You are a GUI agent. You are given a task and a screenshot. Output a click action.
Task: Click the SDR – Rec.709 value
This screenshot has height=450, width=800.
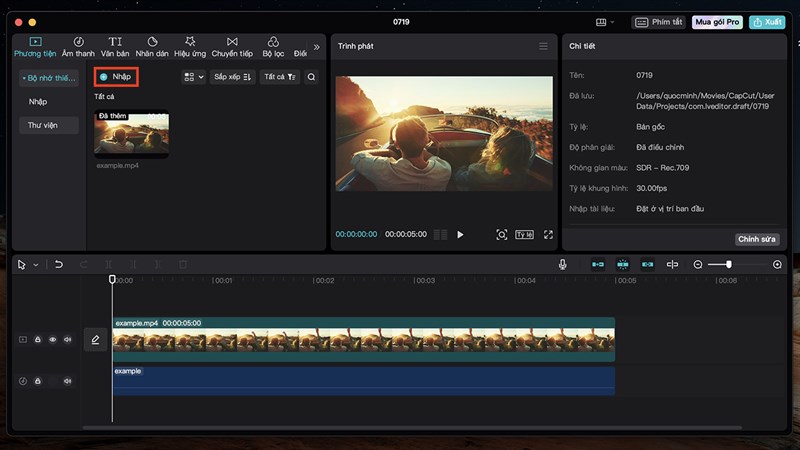click(x=662, y=168)
